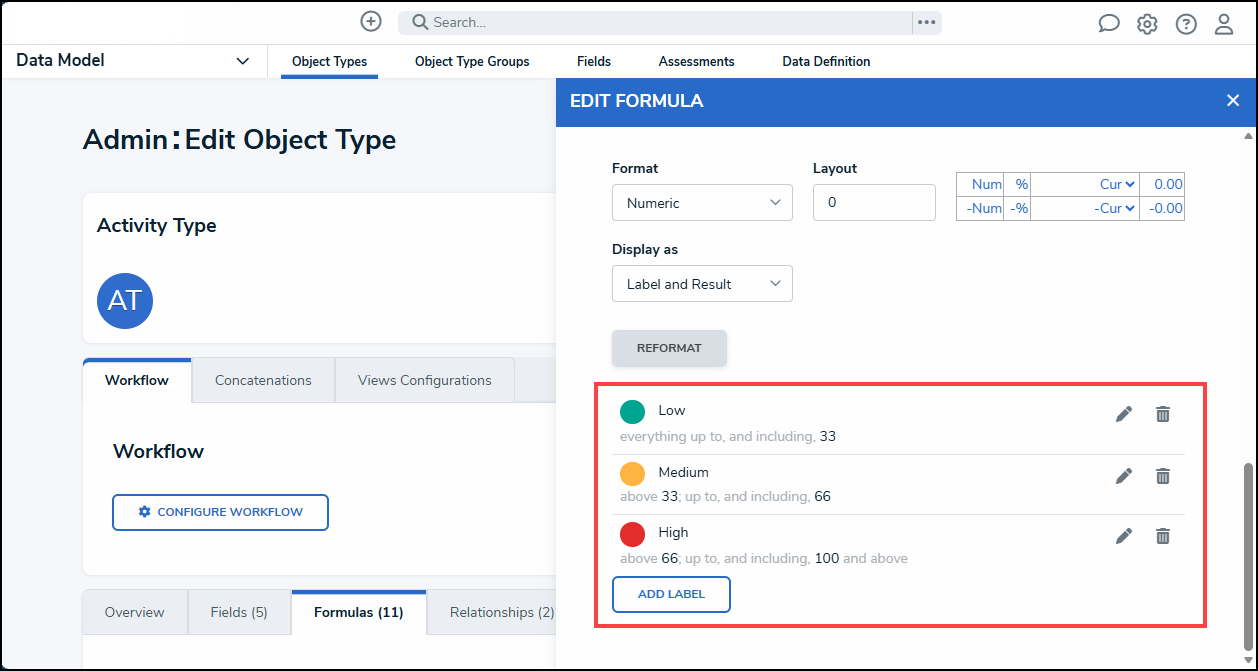Open the chat messages icon

(x=1108, y=24)
